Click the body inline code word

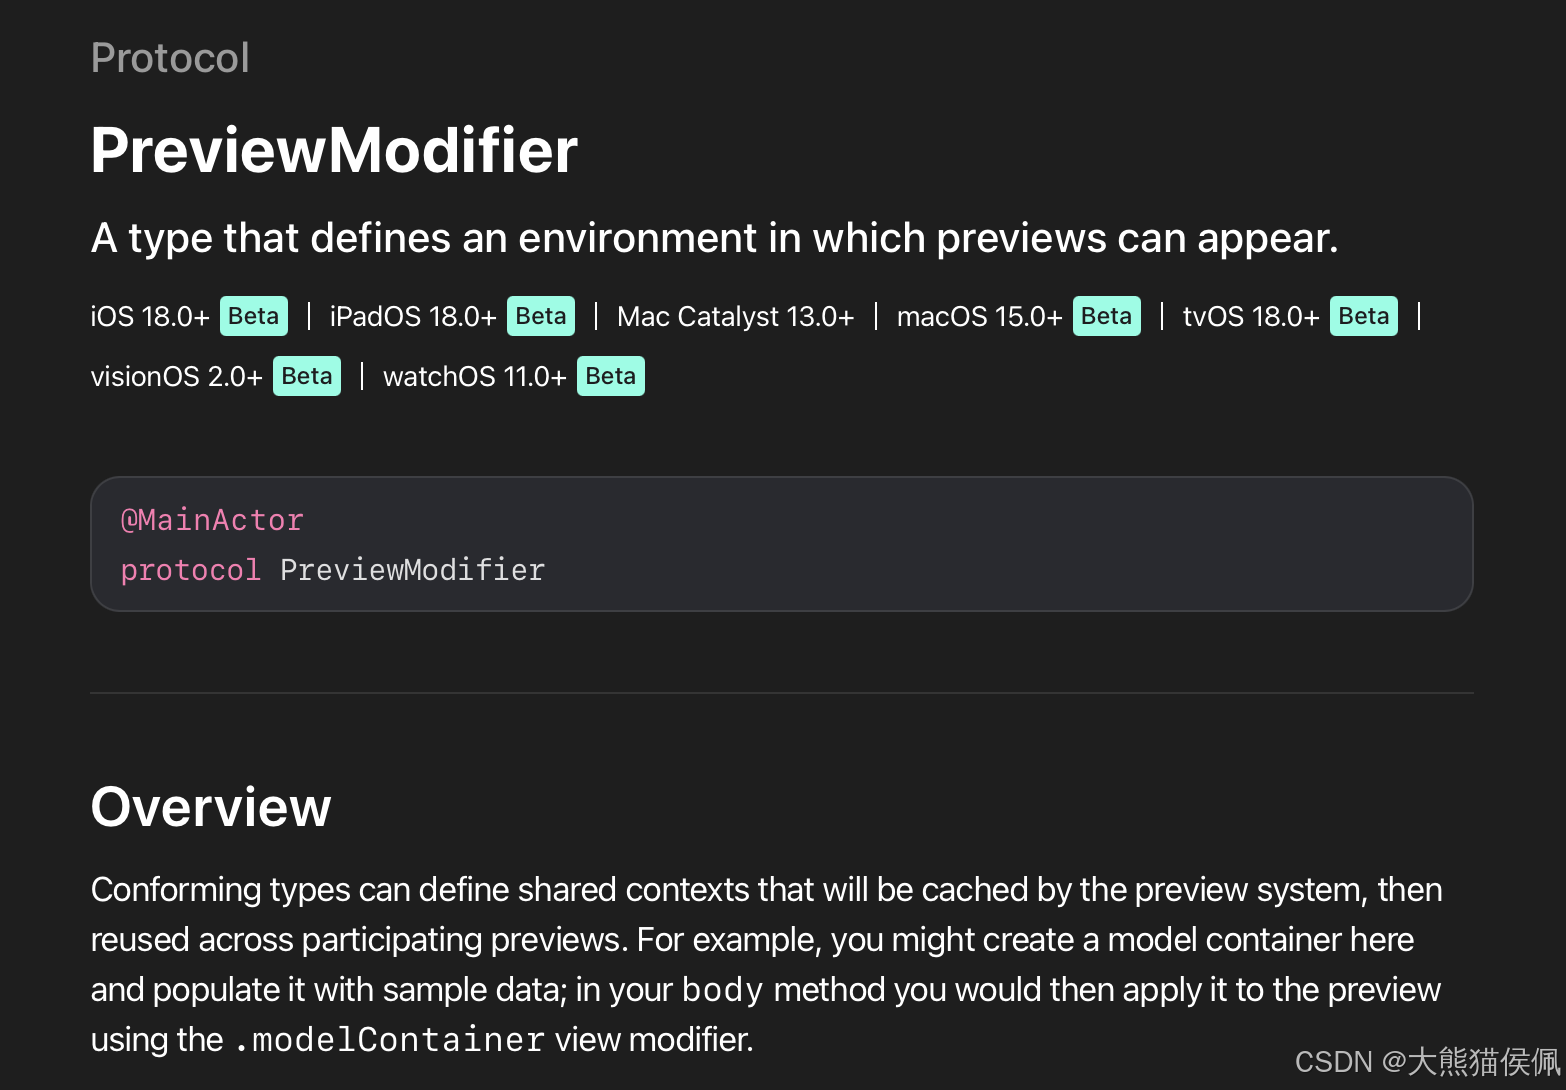point(722,990)
